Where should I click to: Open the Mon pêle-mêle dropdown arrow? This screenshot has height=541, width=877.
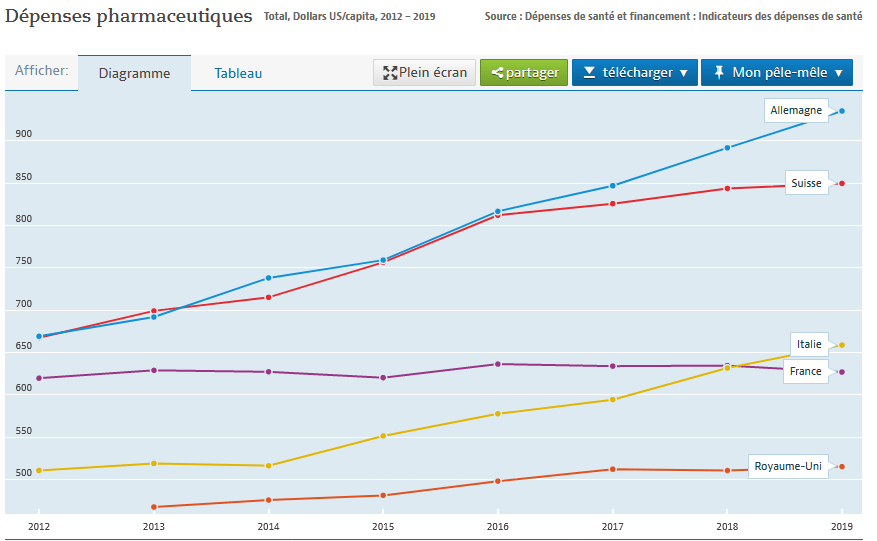pyautogui.click(x=838, y=73)
